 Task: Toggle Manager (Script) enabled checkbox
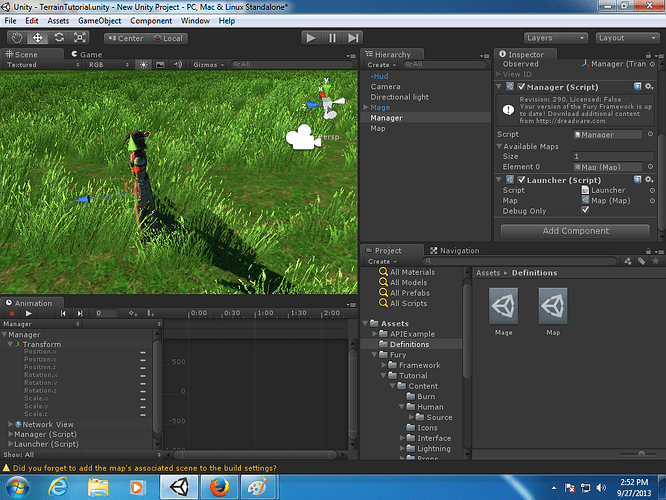[521, 87]
